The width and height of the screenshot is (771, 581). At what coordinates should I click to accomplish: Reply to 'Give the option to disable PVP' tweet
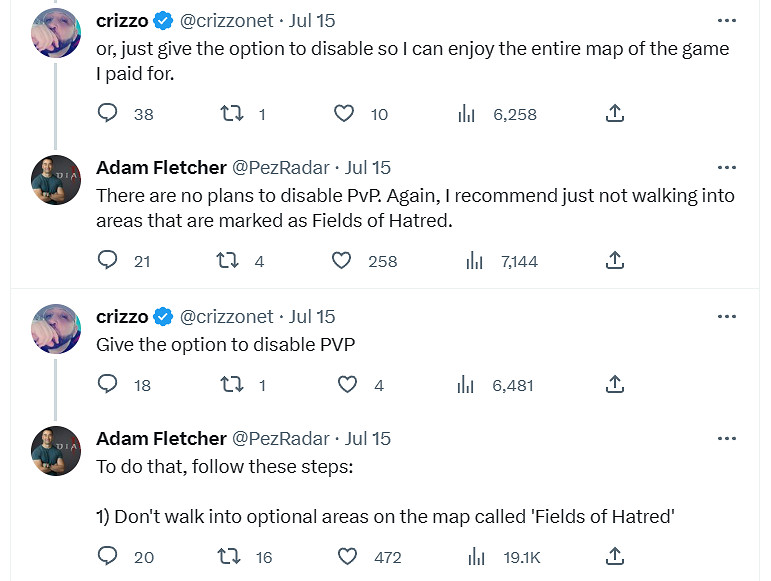[x=108, y=384]
